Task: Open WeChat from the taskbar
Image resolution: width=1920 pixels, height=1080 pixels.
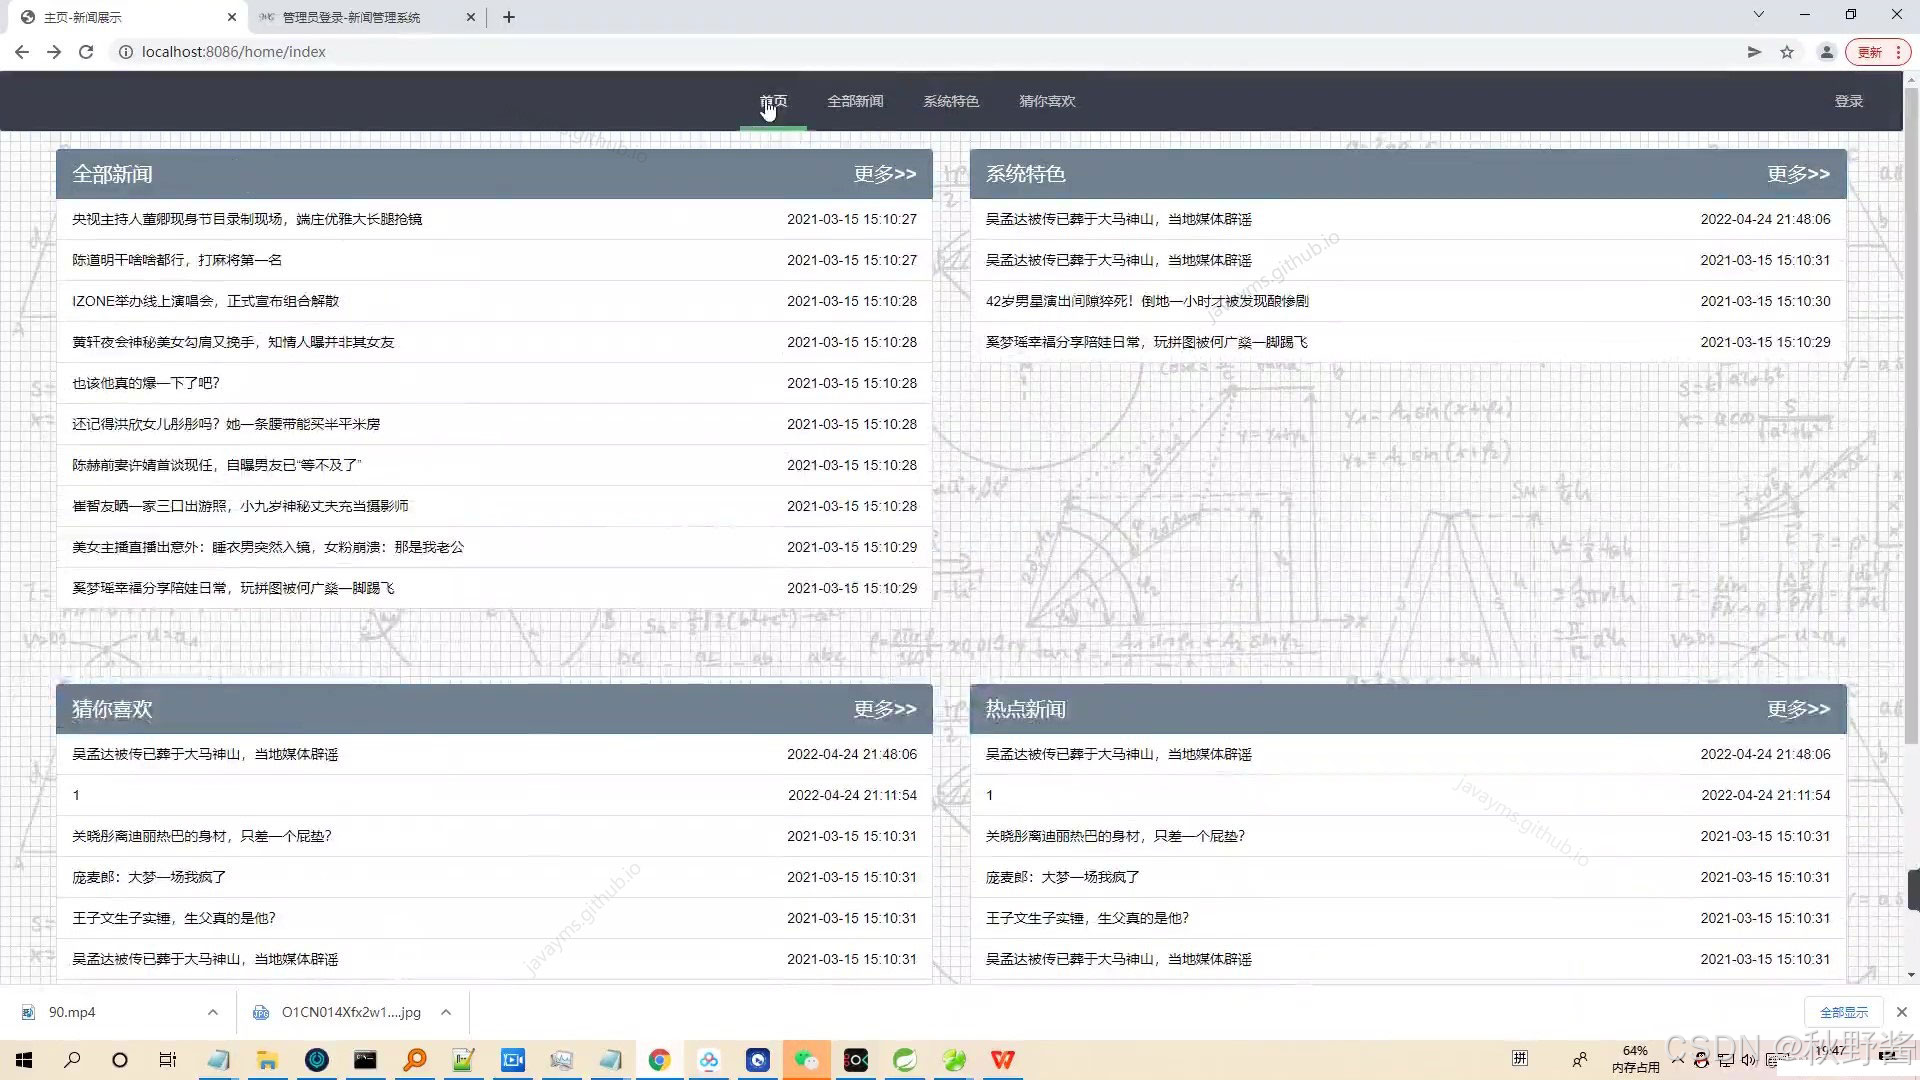Action: [x=806, y=1060]
